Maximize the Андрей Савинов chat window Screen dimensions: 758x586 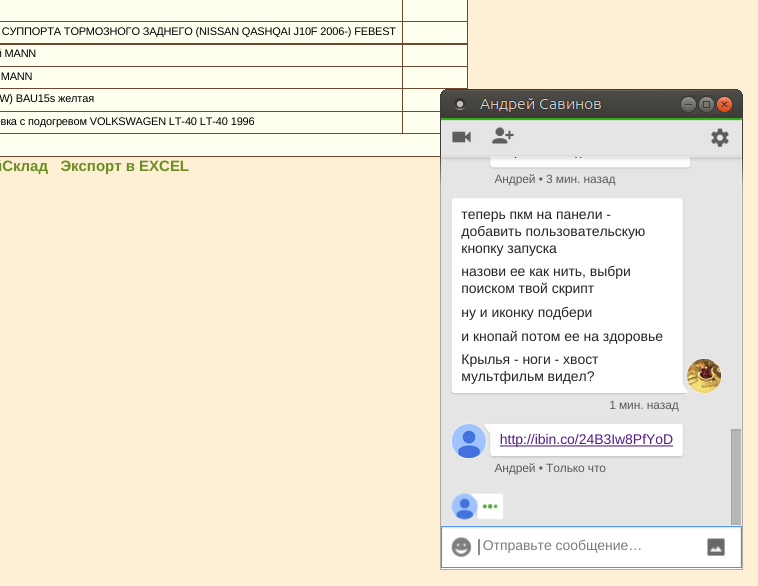coord(706,104)
